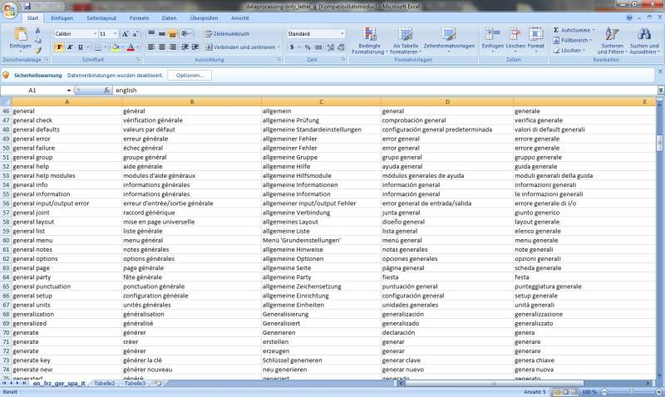Screen dimensions: 665x397
Task: Increase the cell indent
Action: tap(195, 47)
